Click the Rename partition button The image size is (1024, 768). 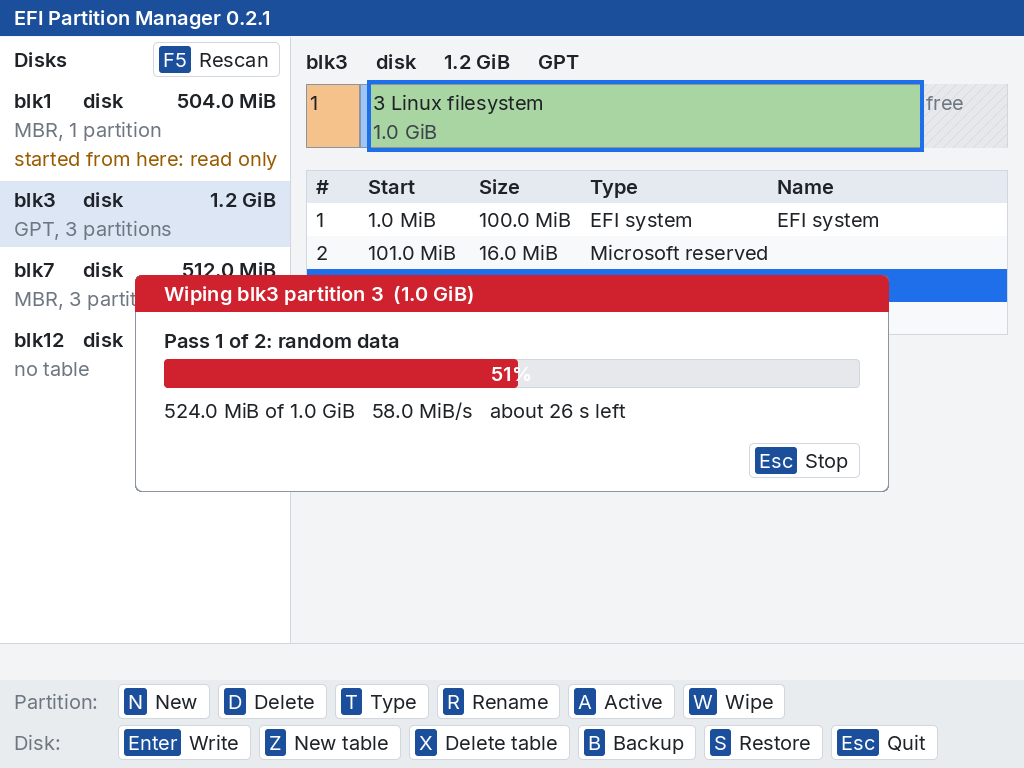(498, 702)
